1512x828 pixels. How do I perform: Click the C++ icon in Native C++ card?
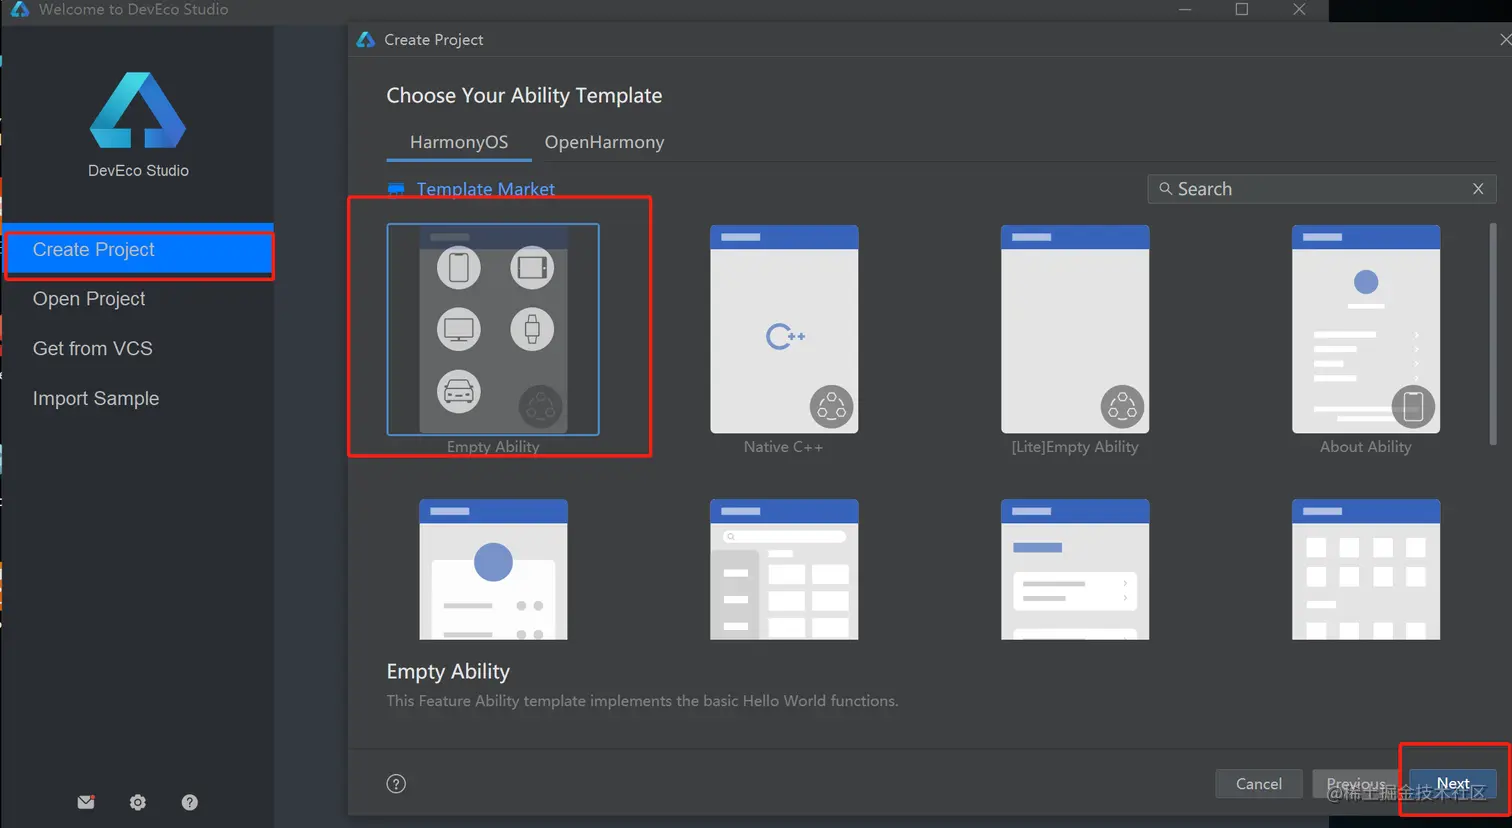click(x=785, y=336)
